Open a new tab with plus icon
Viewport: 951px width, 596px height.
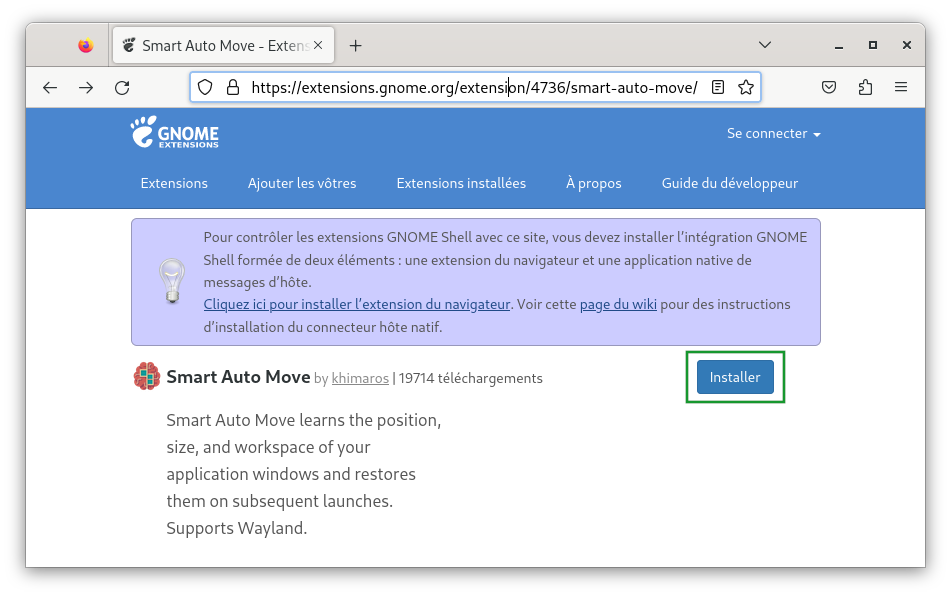356,46
